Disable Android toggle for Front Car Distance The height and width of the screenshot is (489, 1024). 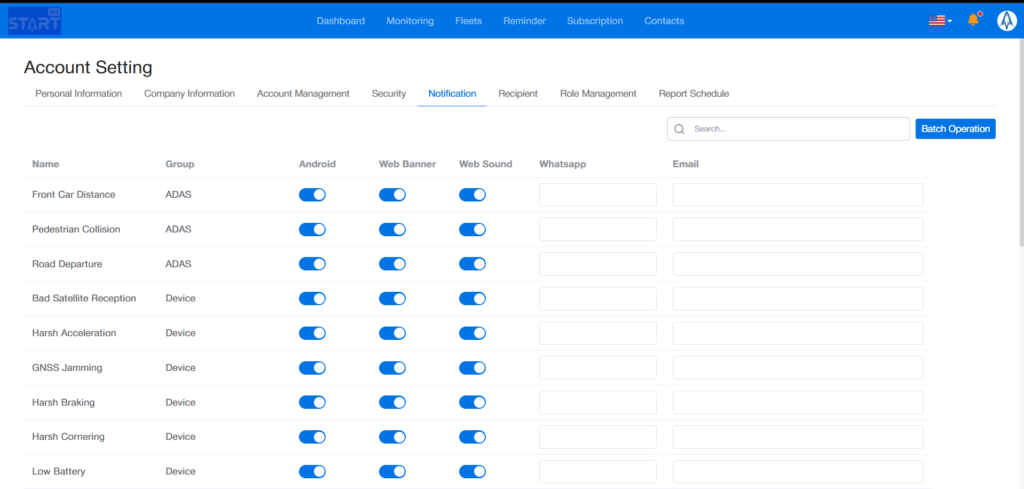click(x=312, y=195)
